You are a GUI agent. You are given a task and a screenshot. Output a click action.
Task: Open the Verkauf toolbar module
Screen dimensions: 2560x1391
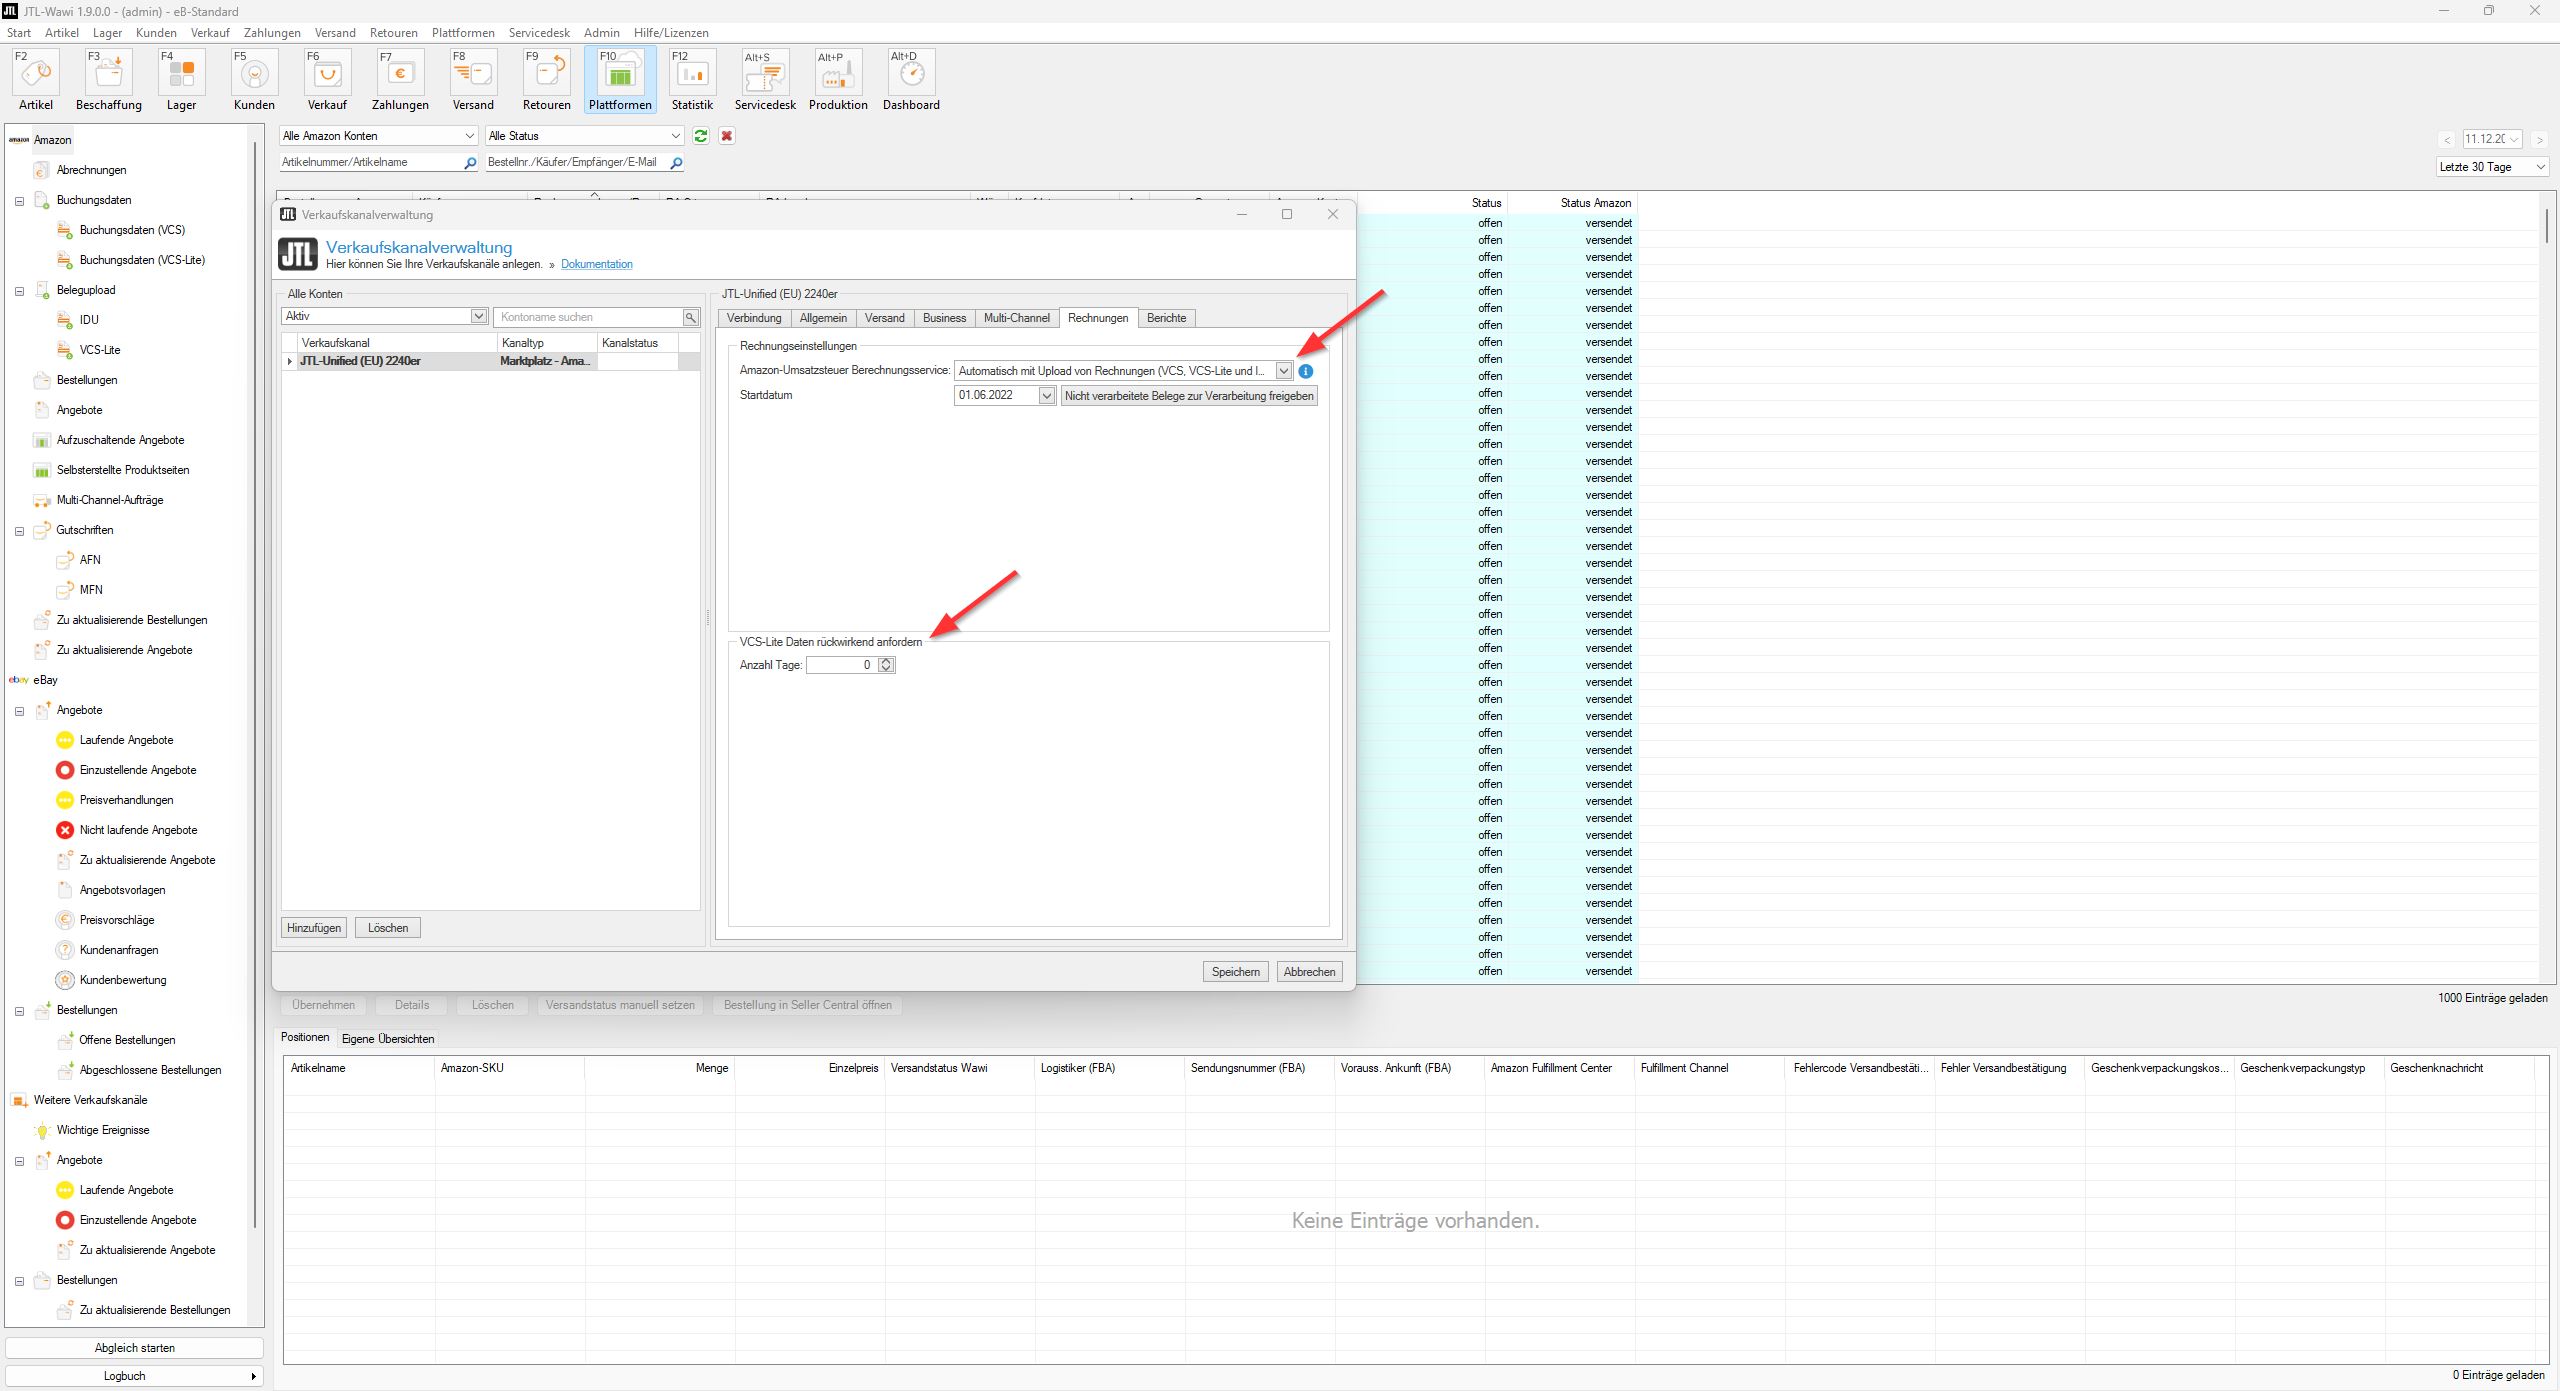(x=327, y=81)
